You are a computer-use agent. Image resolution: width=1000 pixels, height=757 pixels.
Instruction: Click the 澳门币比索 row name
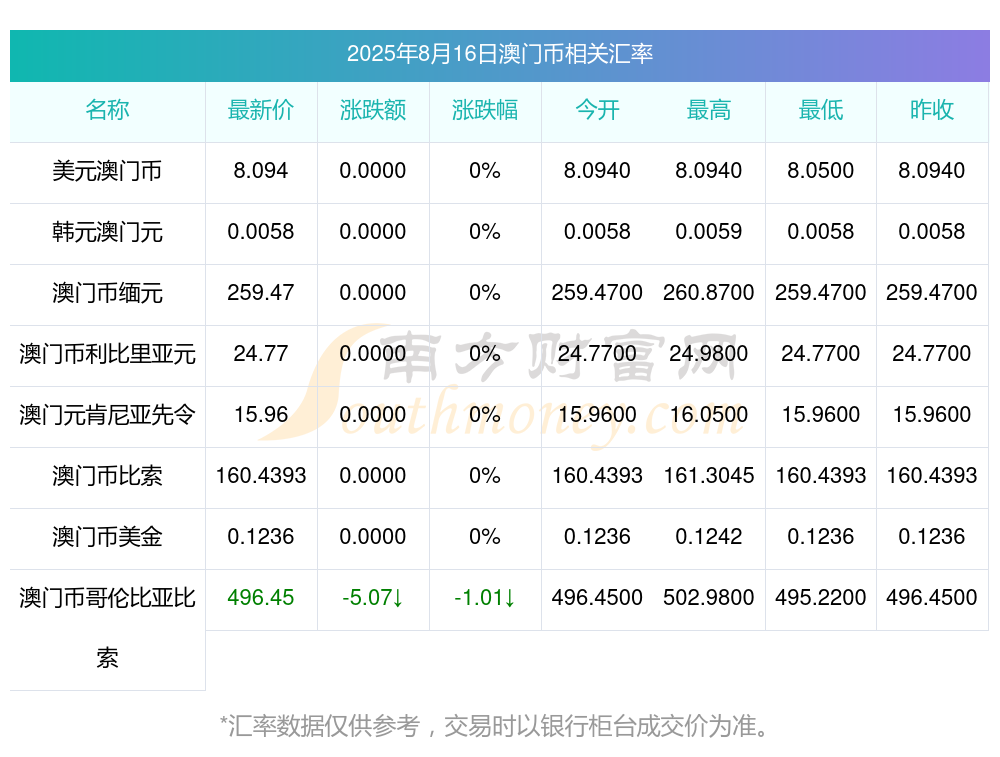coord(107,476)
